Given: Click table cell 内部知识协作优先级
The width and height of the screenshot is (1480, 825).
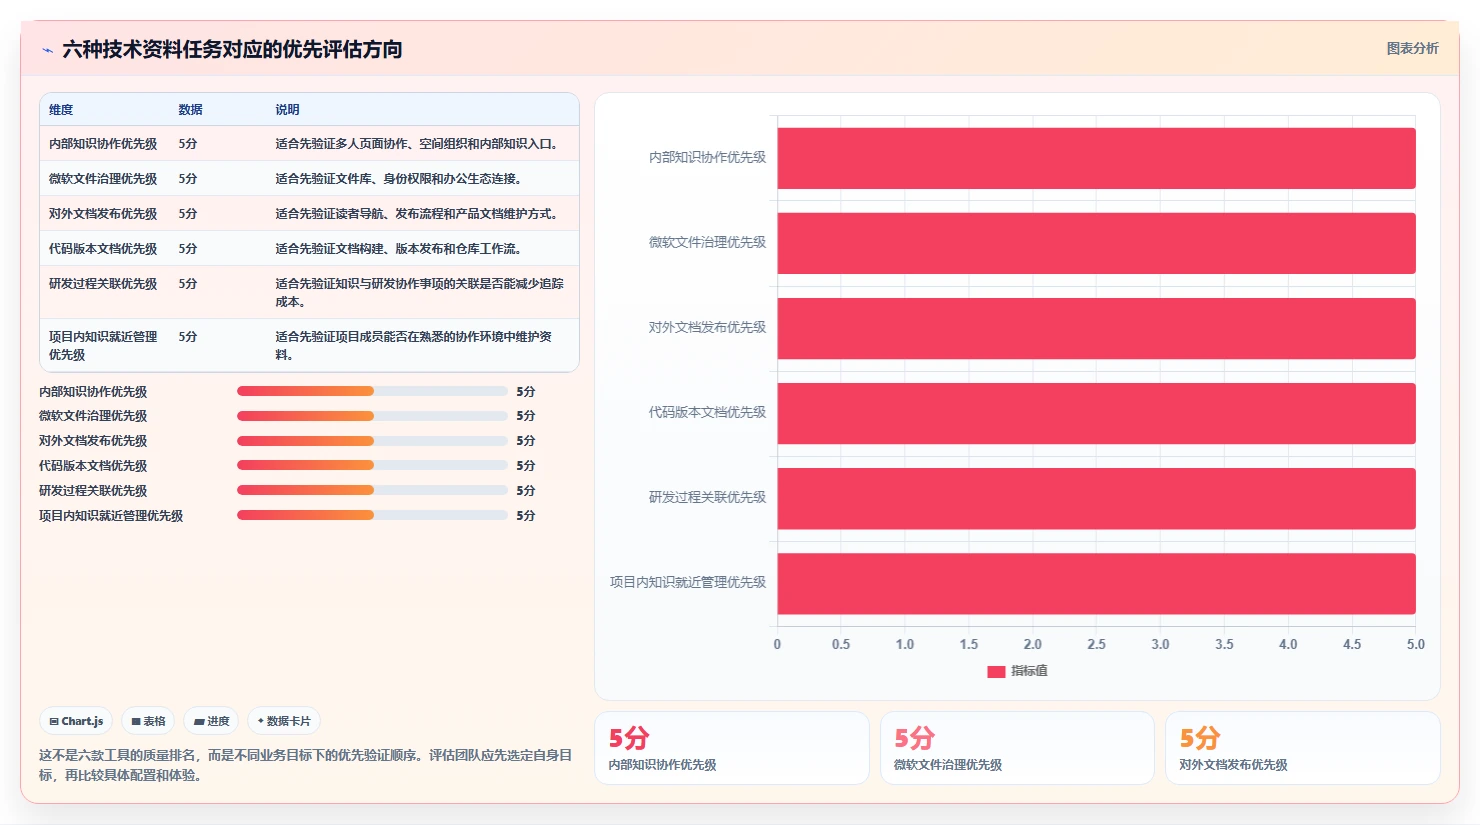Looking at the screenshot, I should click(103, 144).
